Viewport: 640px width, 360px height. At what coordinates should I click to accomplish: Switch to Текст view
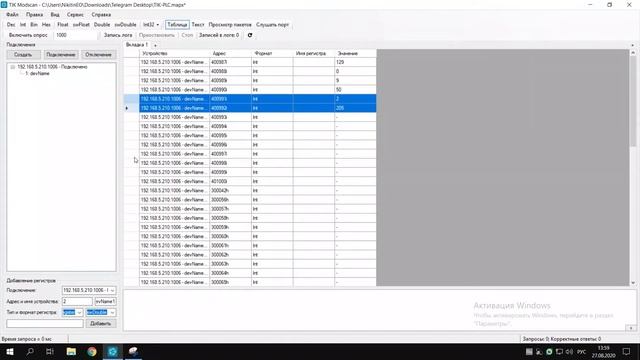(x=198, y=24)
